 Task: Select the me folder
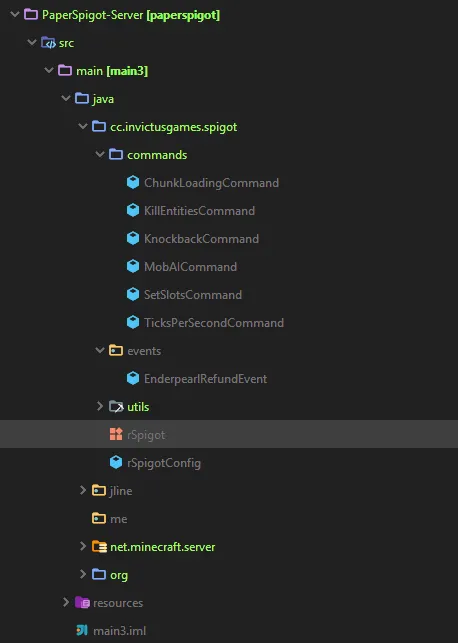118,519
